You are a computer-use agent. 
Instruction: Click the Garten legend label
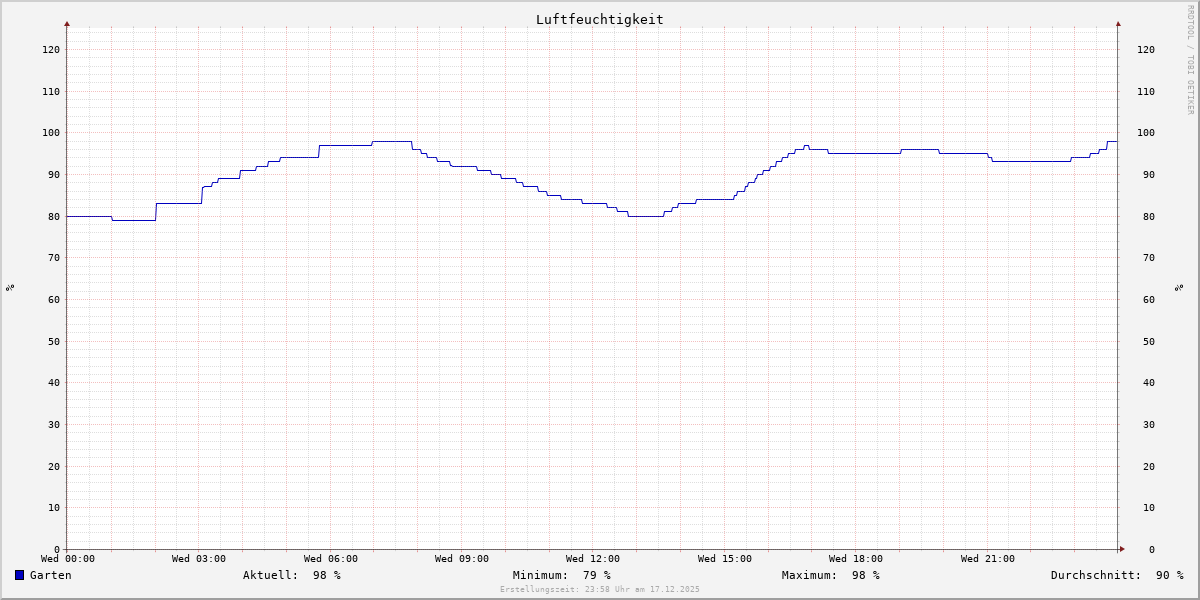[x=50, y=575]
